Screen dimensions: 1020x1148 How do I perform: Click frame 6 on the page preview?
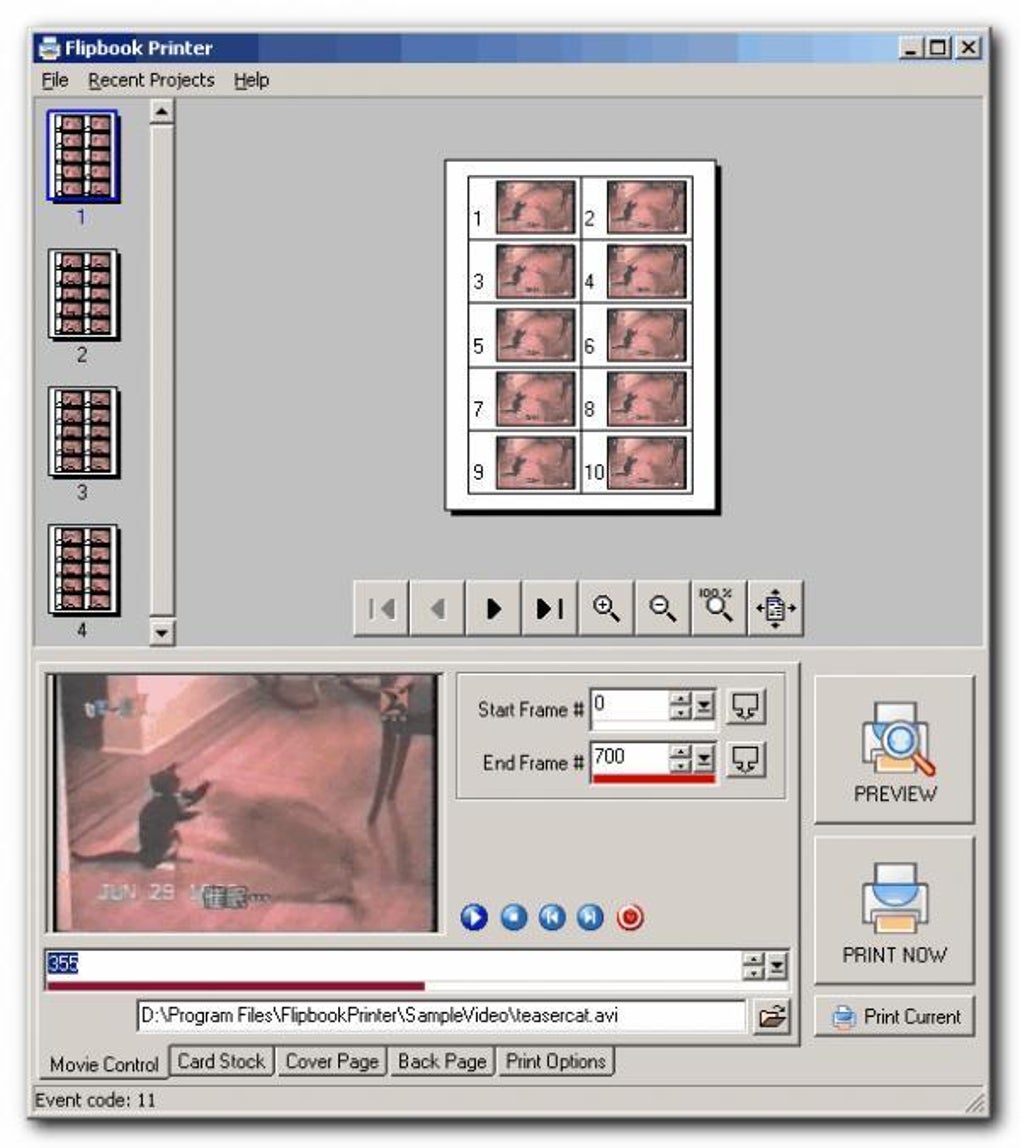(647, 335)
